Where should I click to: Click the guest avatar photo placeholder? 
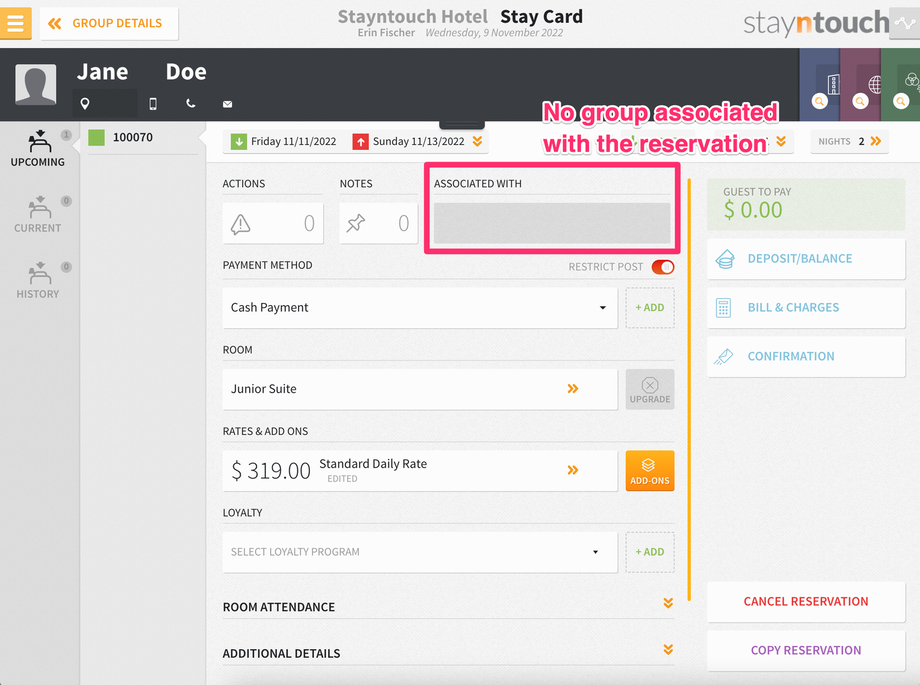(36, 85)
